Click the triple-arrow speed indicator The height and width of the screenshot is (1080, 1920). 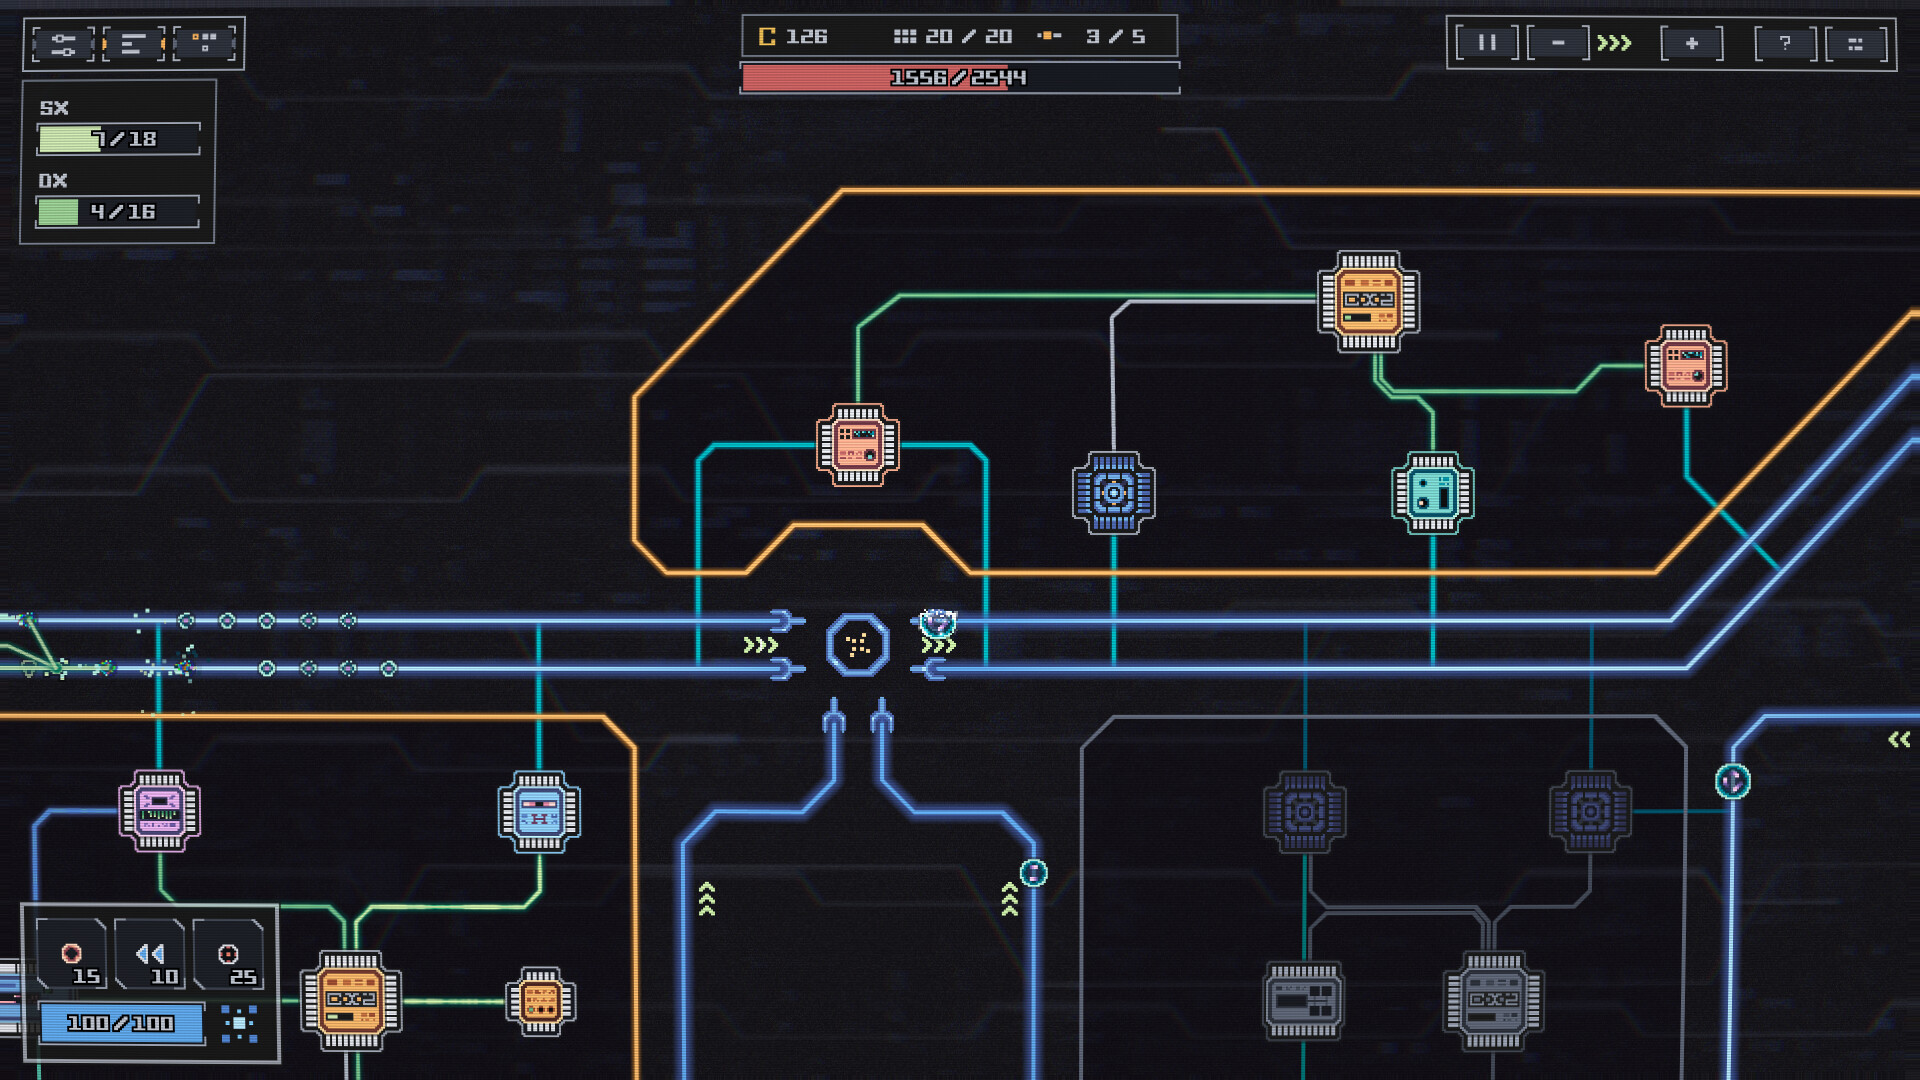[1614, 43]
